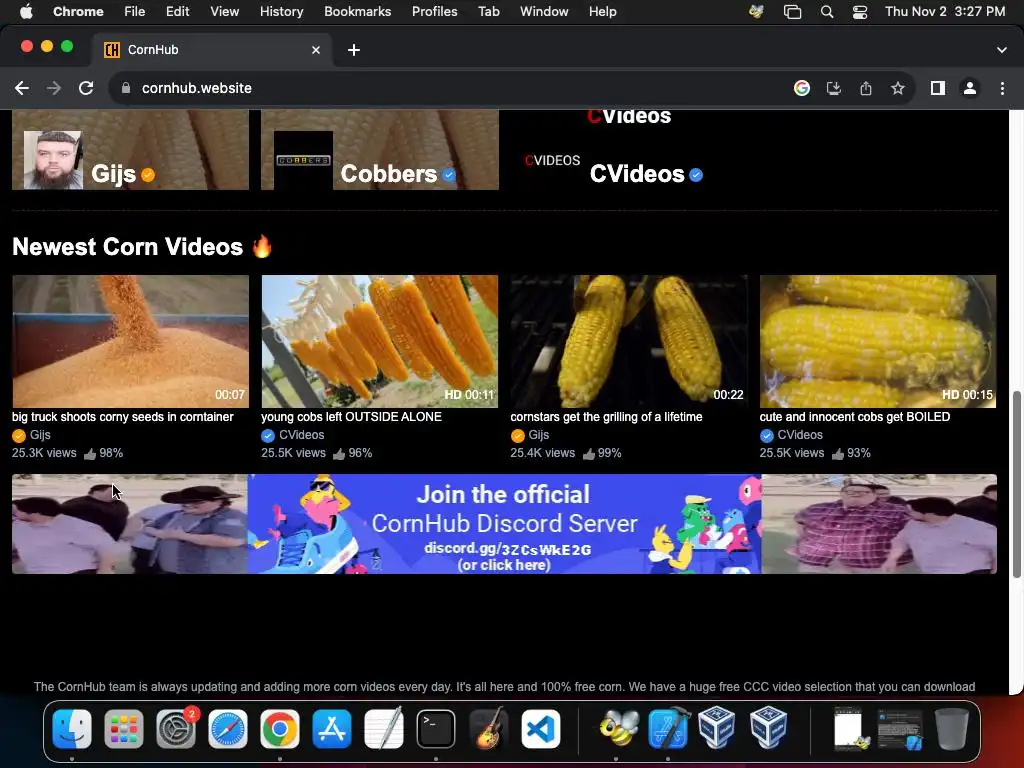The image size is (1024, 768).
Task: Play the grilling cornstars video thumbnail
Action: (629, 341)
